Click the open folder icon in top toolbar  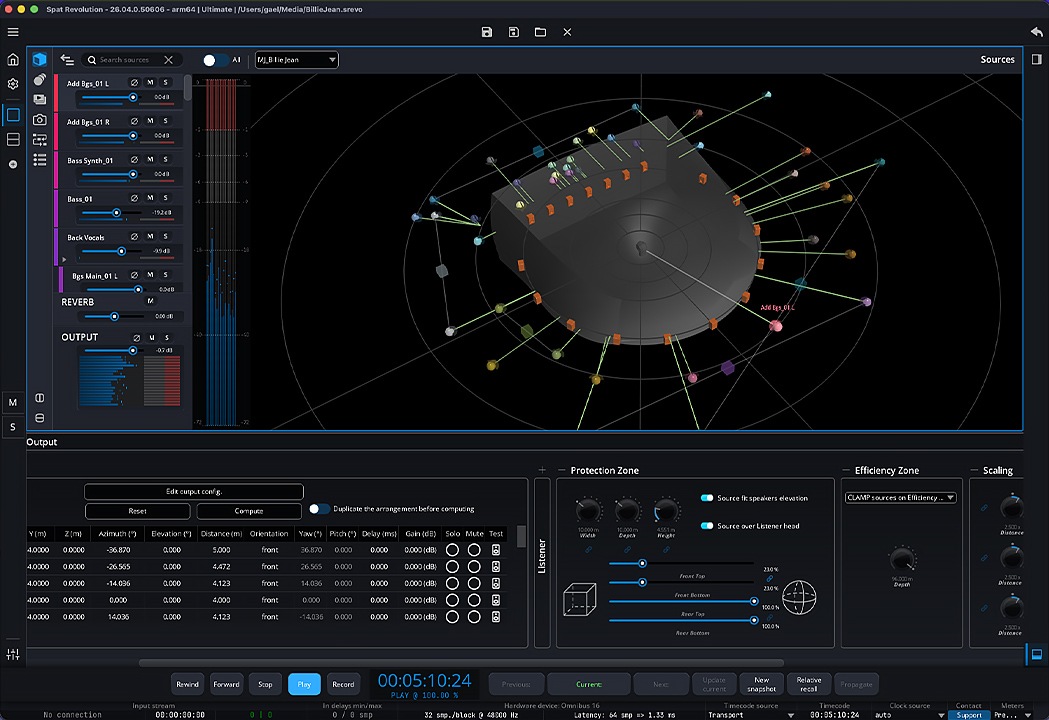coord(540,32)
